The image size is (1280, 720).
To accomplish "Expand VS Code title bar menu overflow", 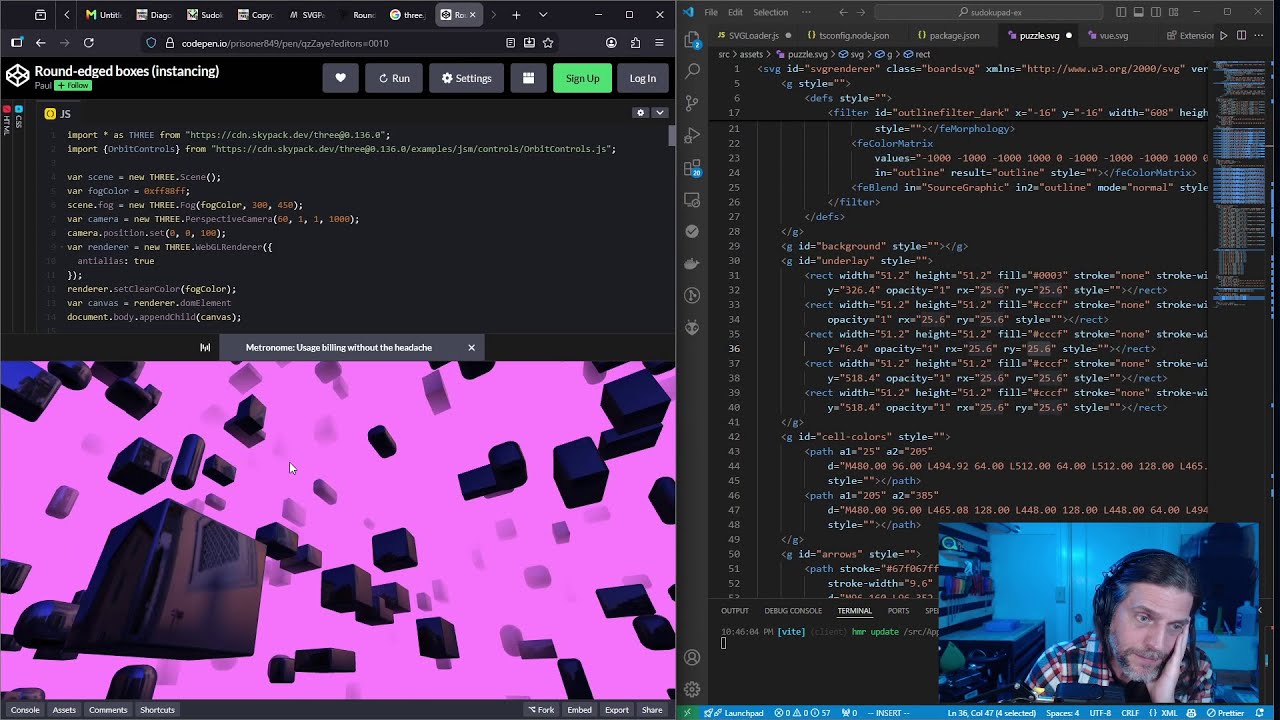I will [x=805, y=12].
